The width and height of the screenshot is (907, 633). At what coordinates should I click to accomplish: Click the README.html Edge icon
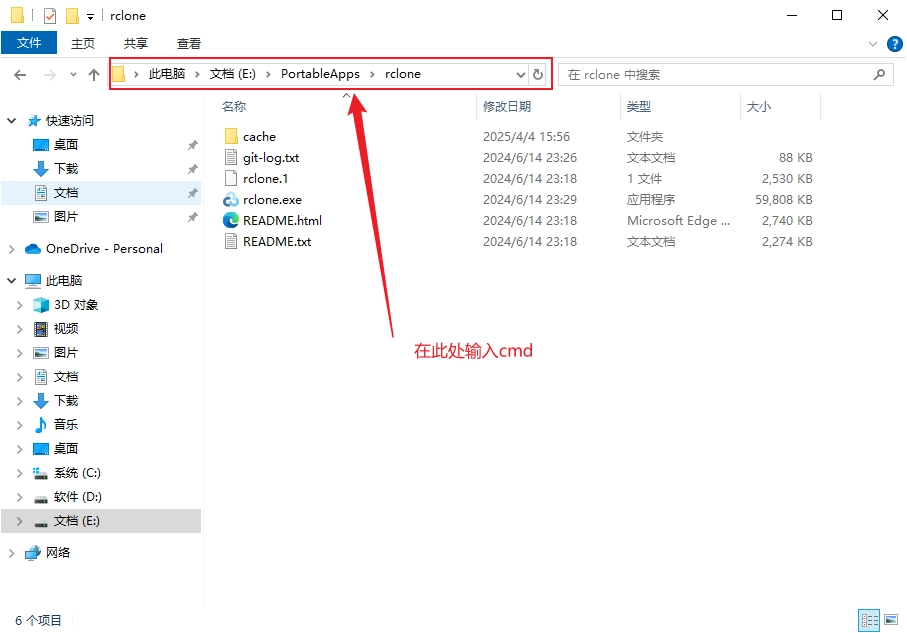(x=231, y=220)
